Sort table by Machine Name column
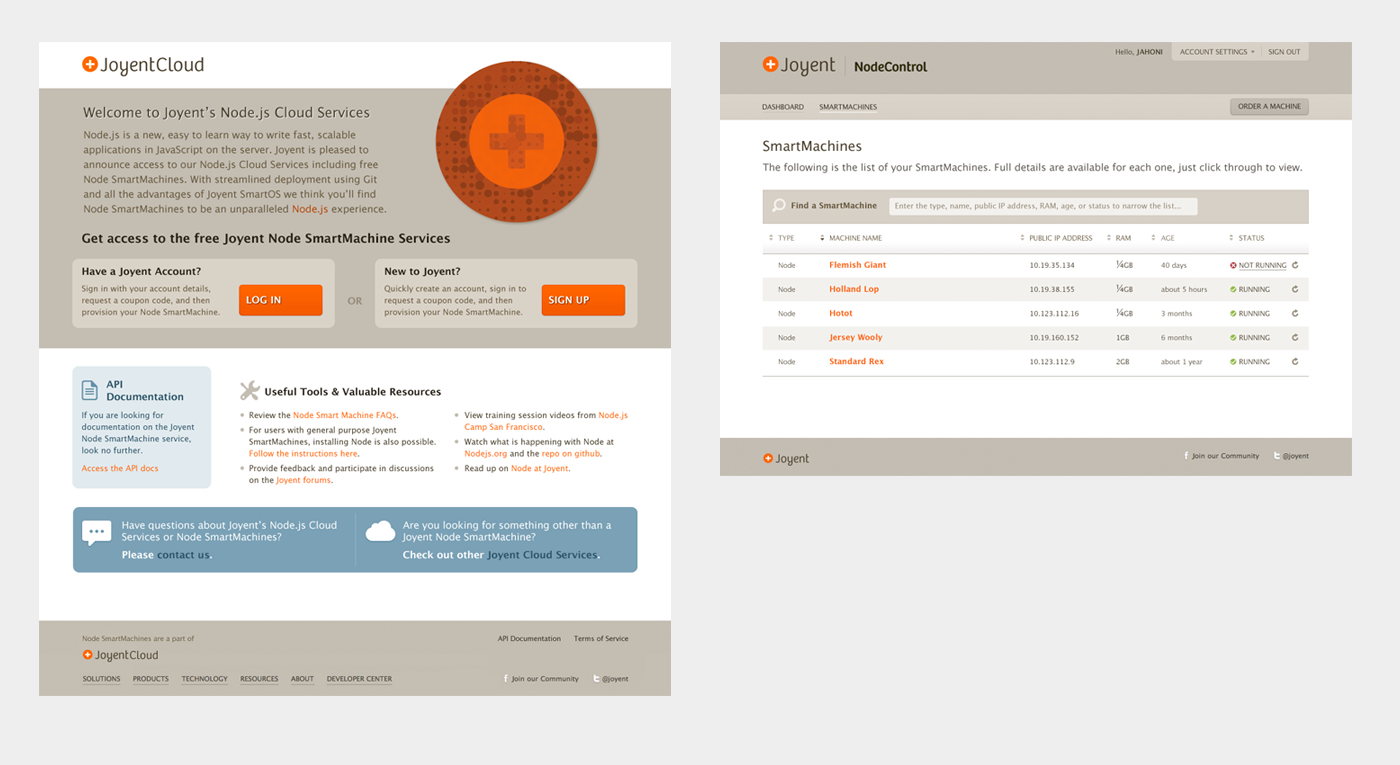 coord(851,238)
